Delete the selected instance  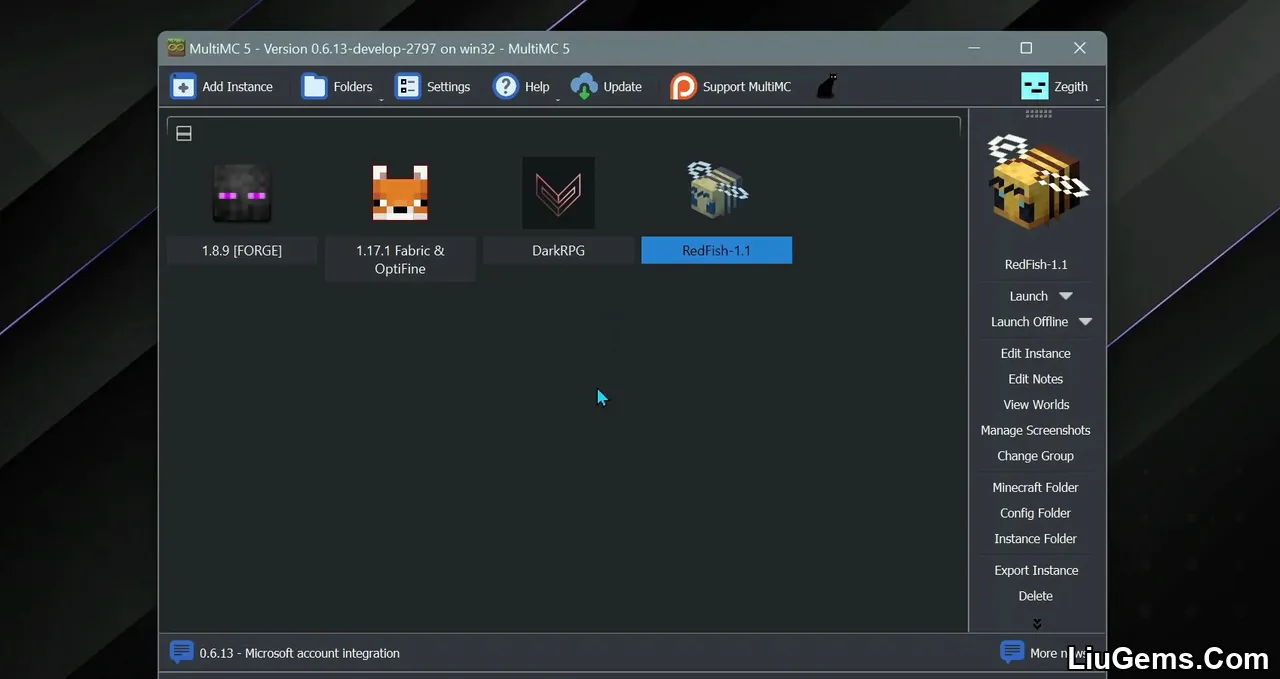[1036, 596]
